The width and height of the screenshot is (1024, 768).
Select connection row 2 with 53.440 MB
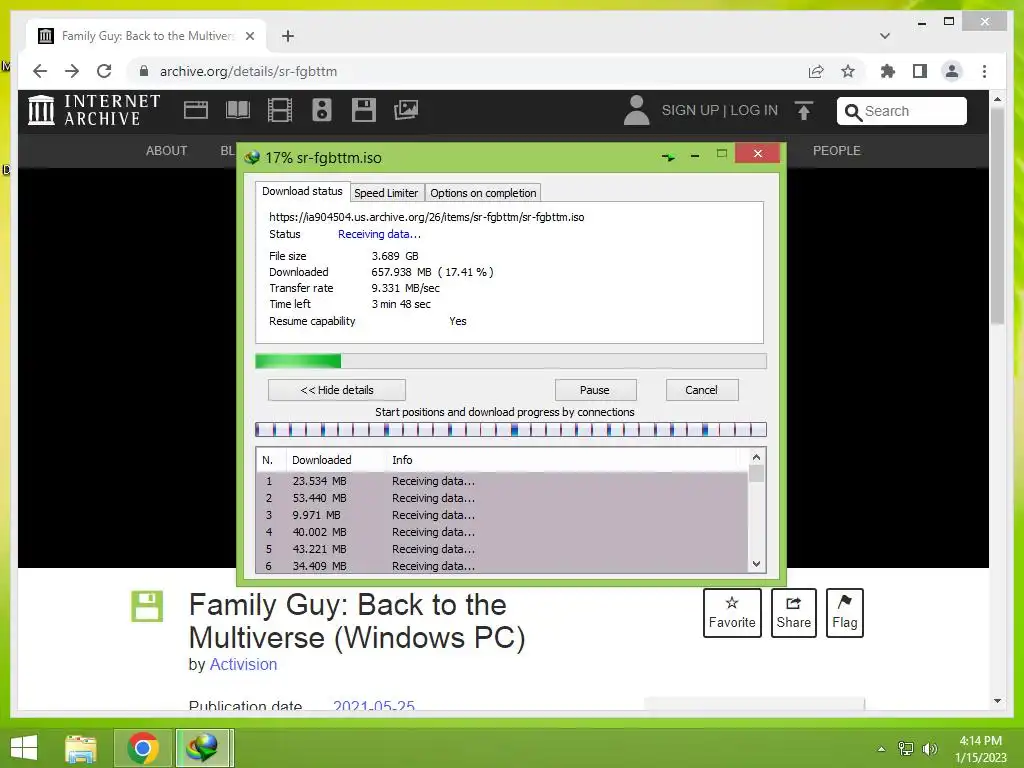[502, 498]
